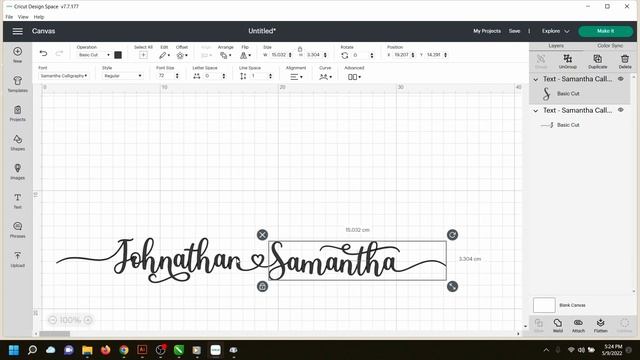The image size is (640, 360).
Task: Click the Make It button
Action: [x=605, y=31]
